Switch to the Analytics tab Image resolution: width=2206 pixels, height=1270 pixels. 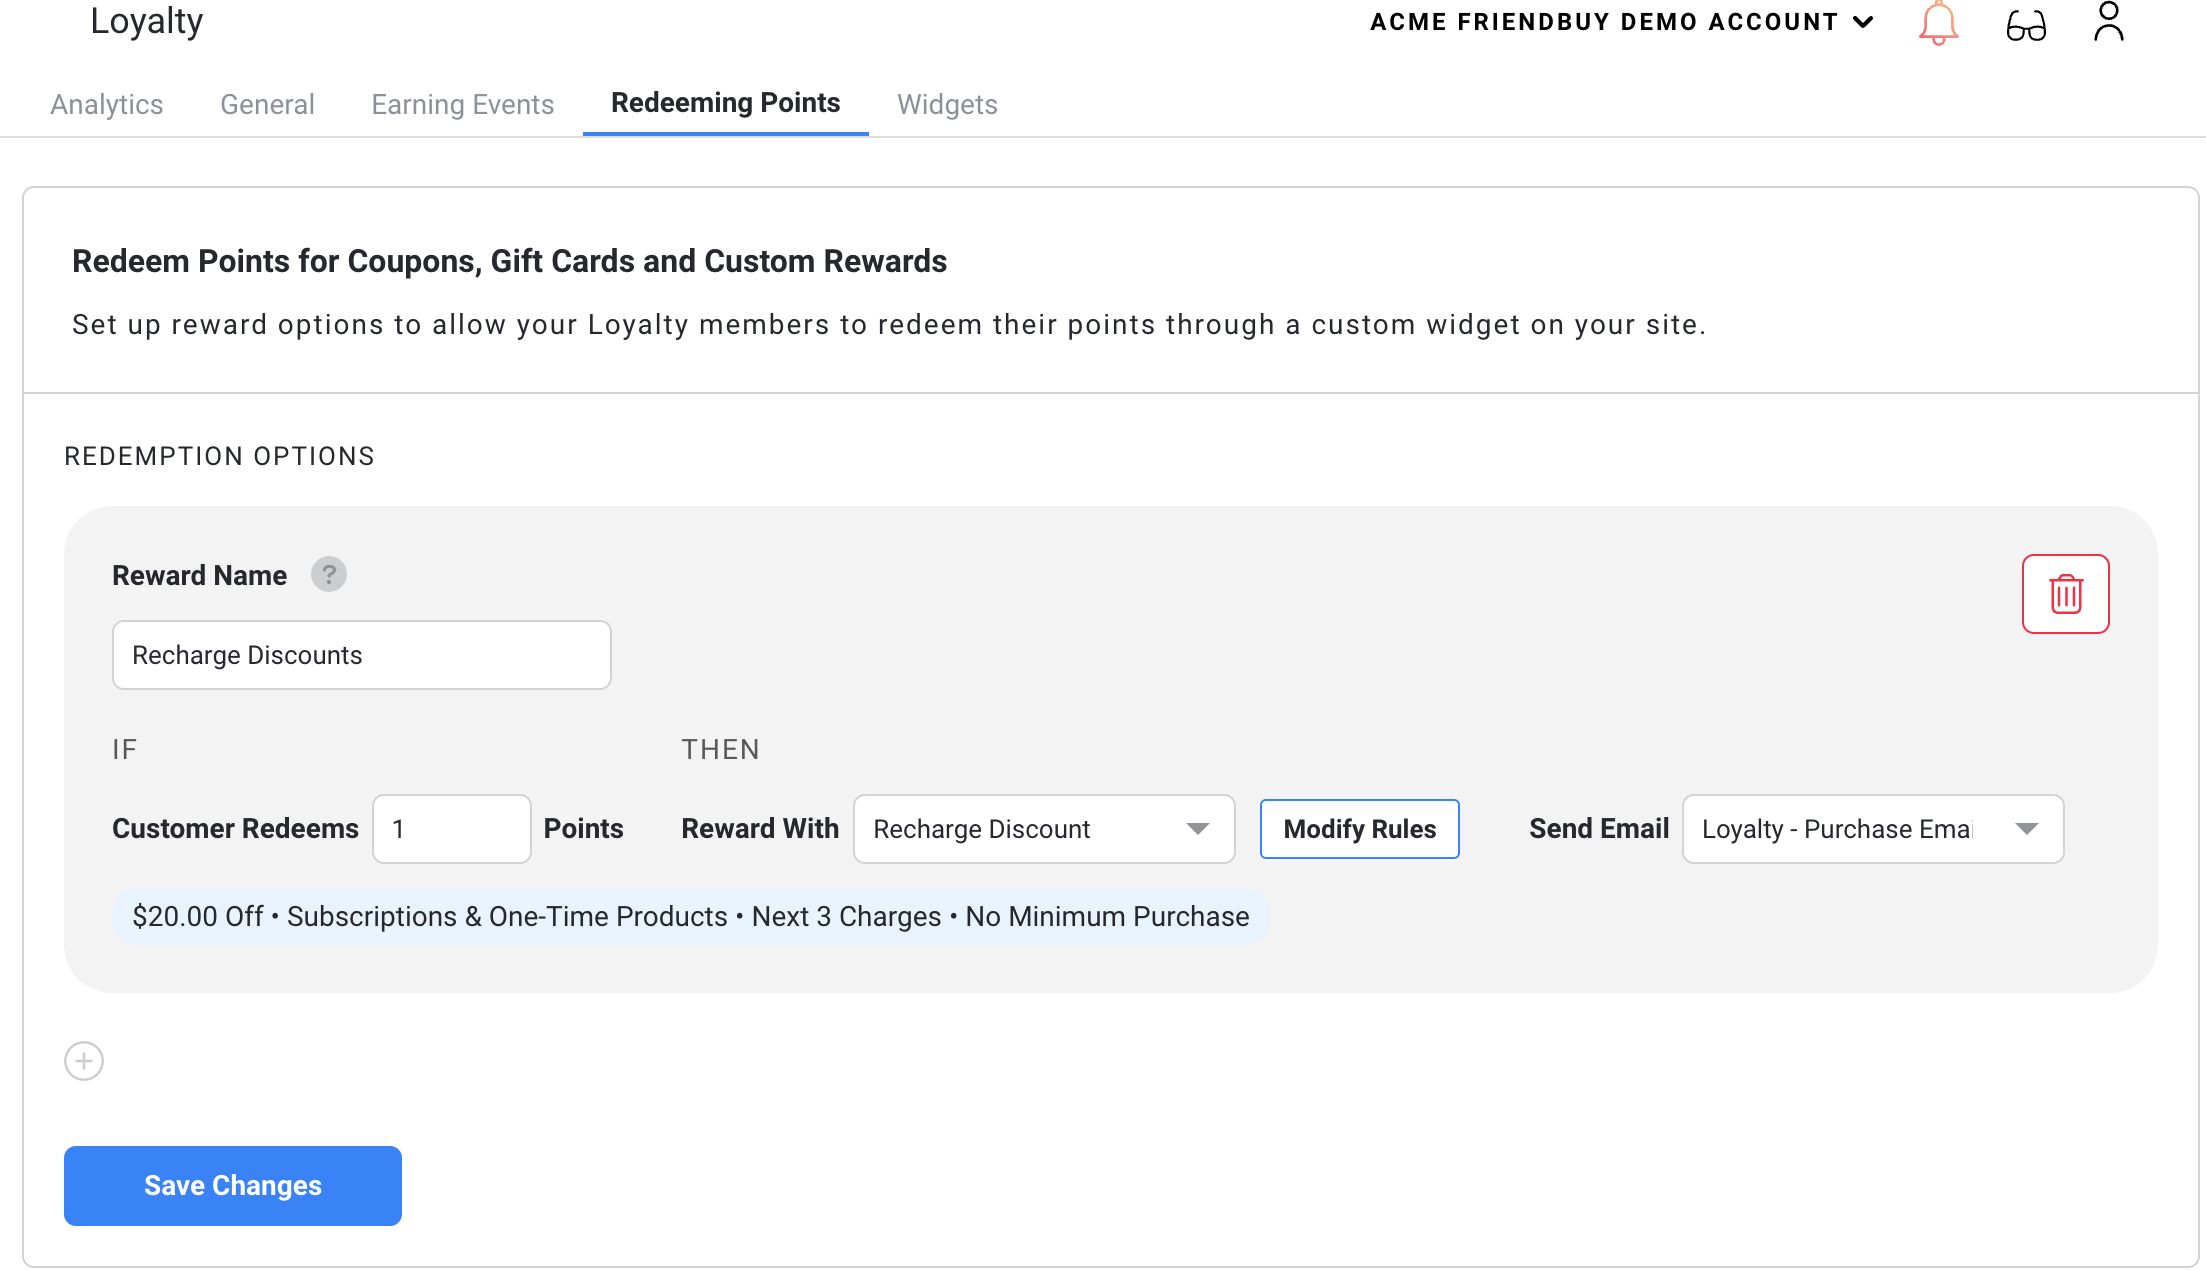[x=107, y=104]
